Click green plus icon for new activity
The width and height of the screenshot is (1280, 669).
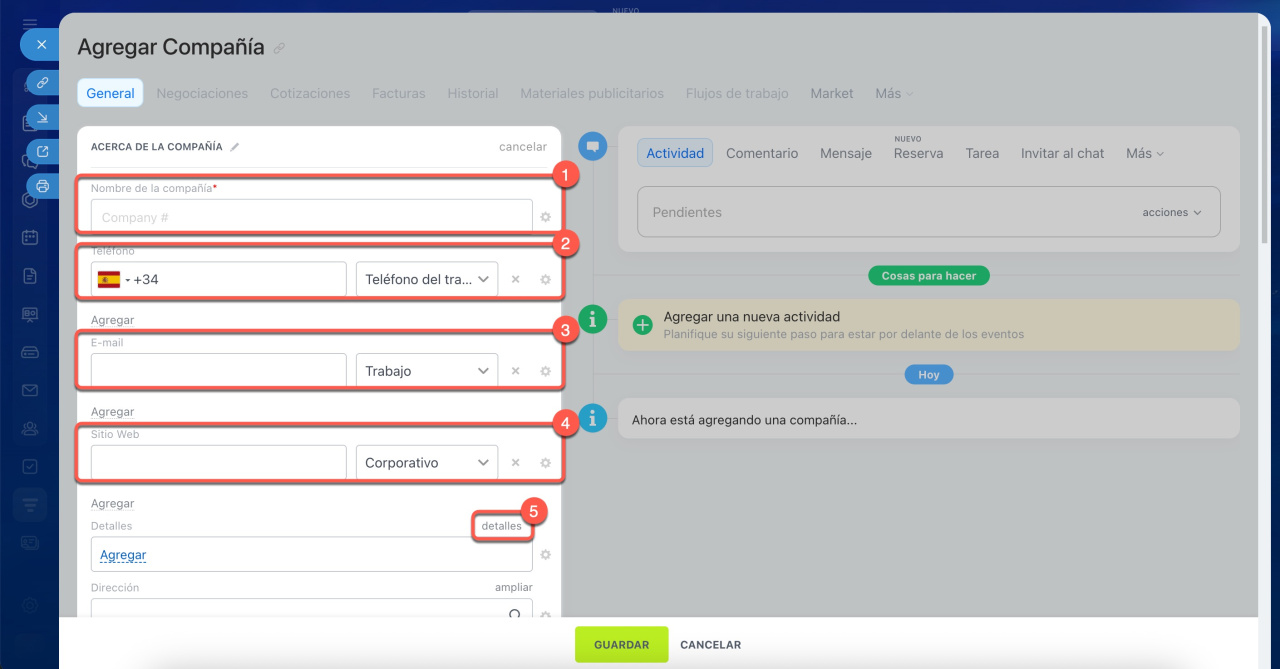[x=643, y=325]
